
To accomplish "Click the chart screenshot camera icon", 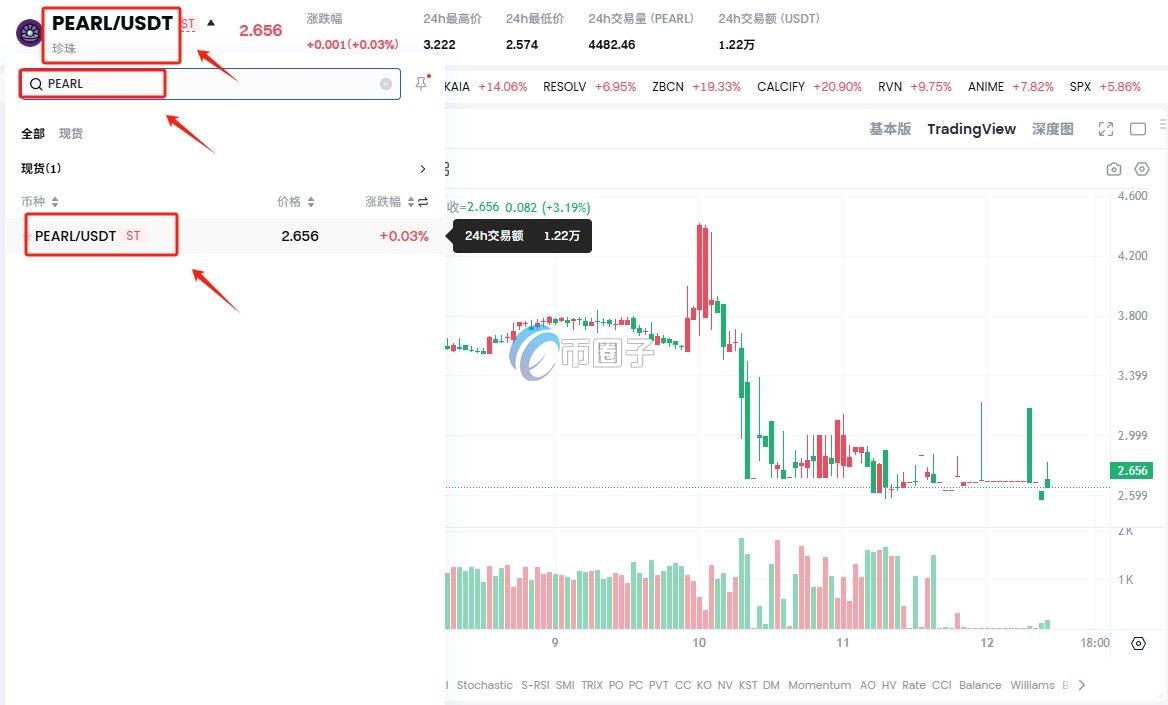I will 1114,169.
